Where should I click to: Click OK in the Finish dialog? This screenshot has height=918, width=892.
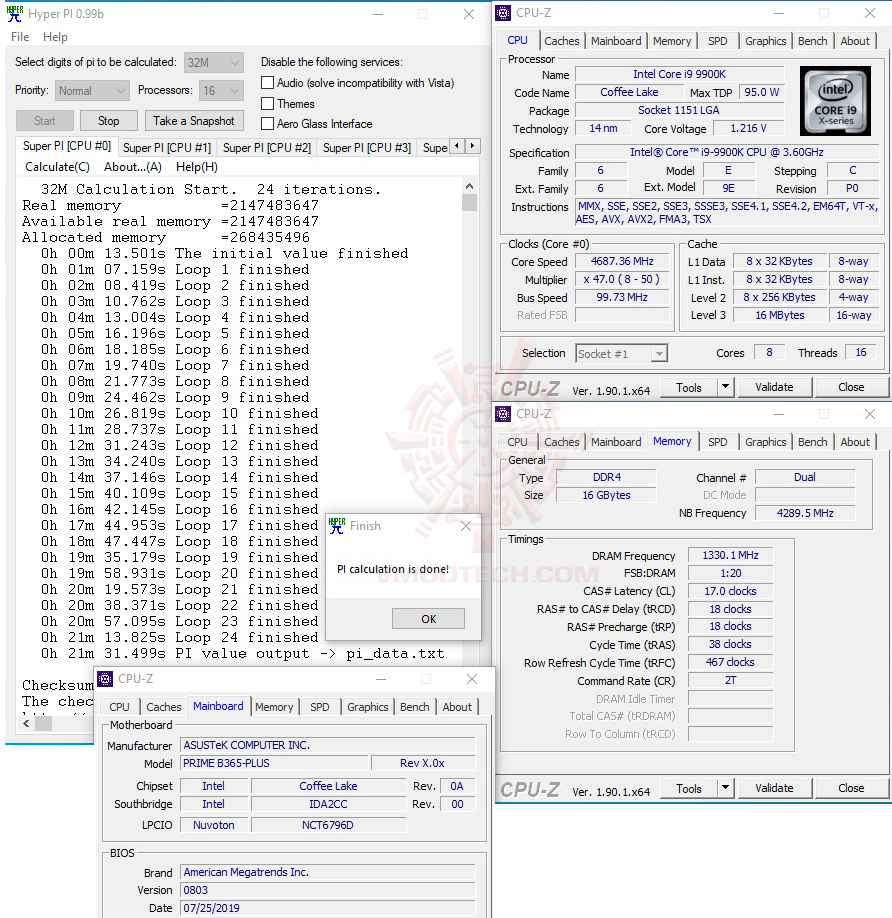[x=428, y=619]
